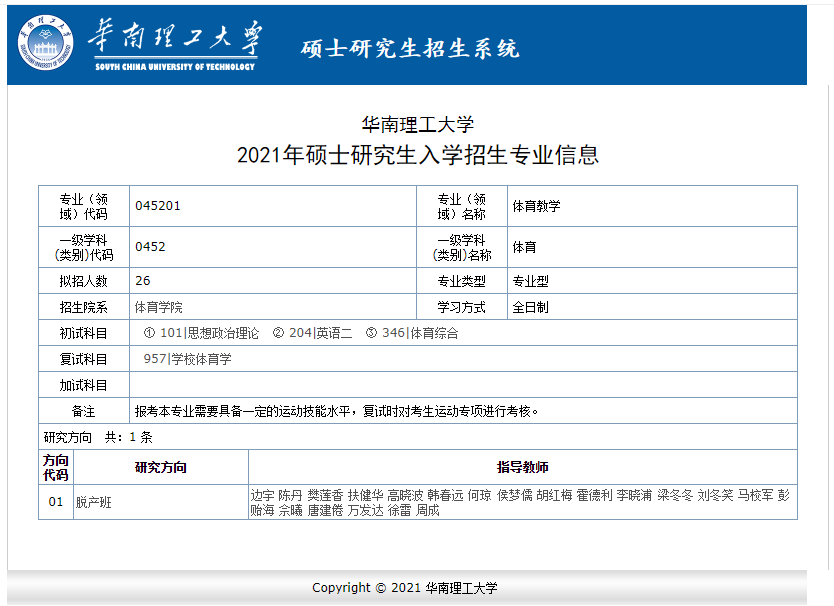Select the 初试科目 row label
The width and height of the screenshot is (834, 606).
click(84, 333)
